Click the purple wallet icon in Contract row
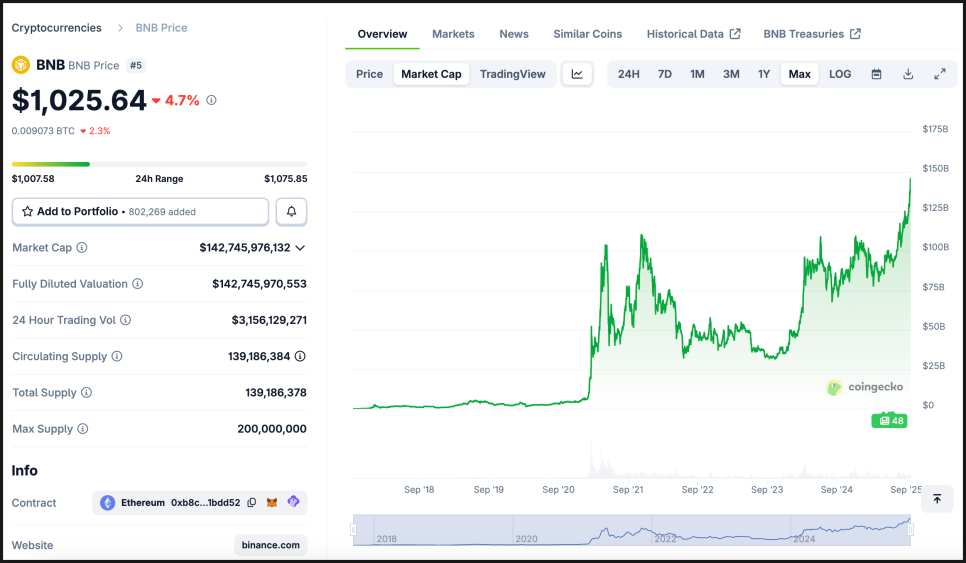The width and height of the screenshot is (966, 563). 293,501
